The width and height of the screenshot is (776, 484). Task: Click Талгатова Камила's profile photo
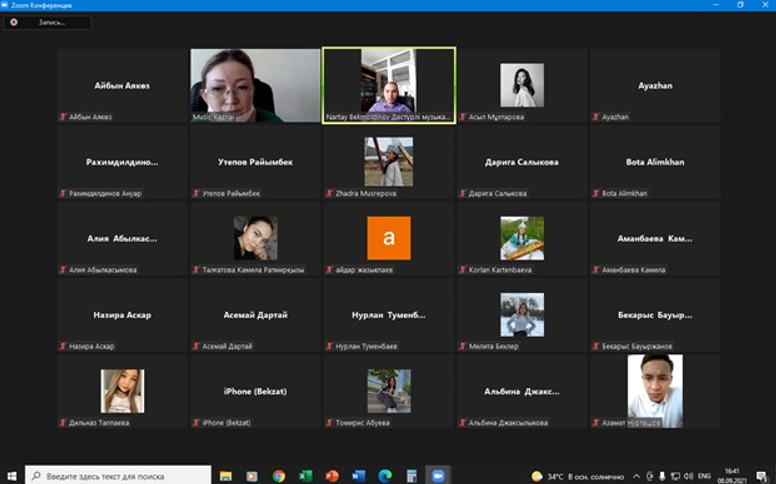pos(255,238)
